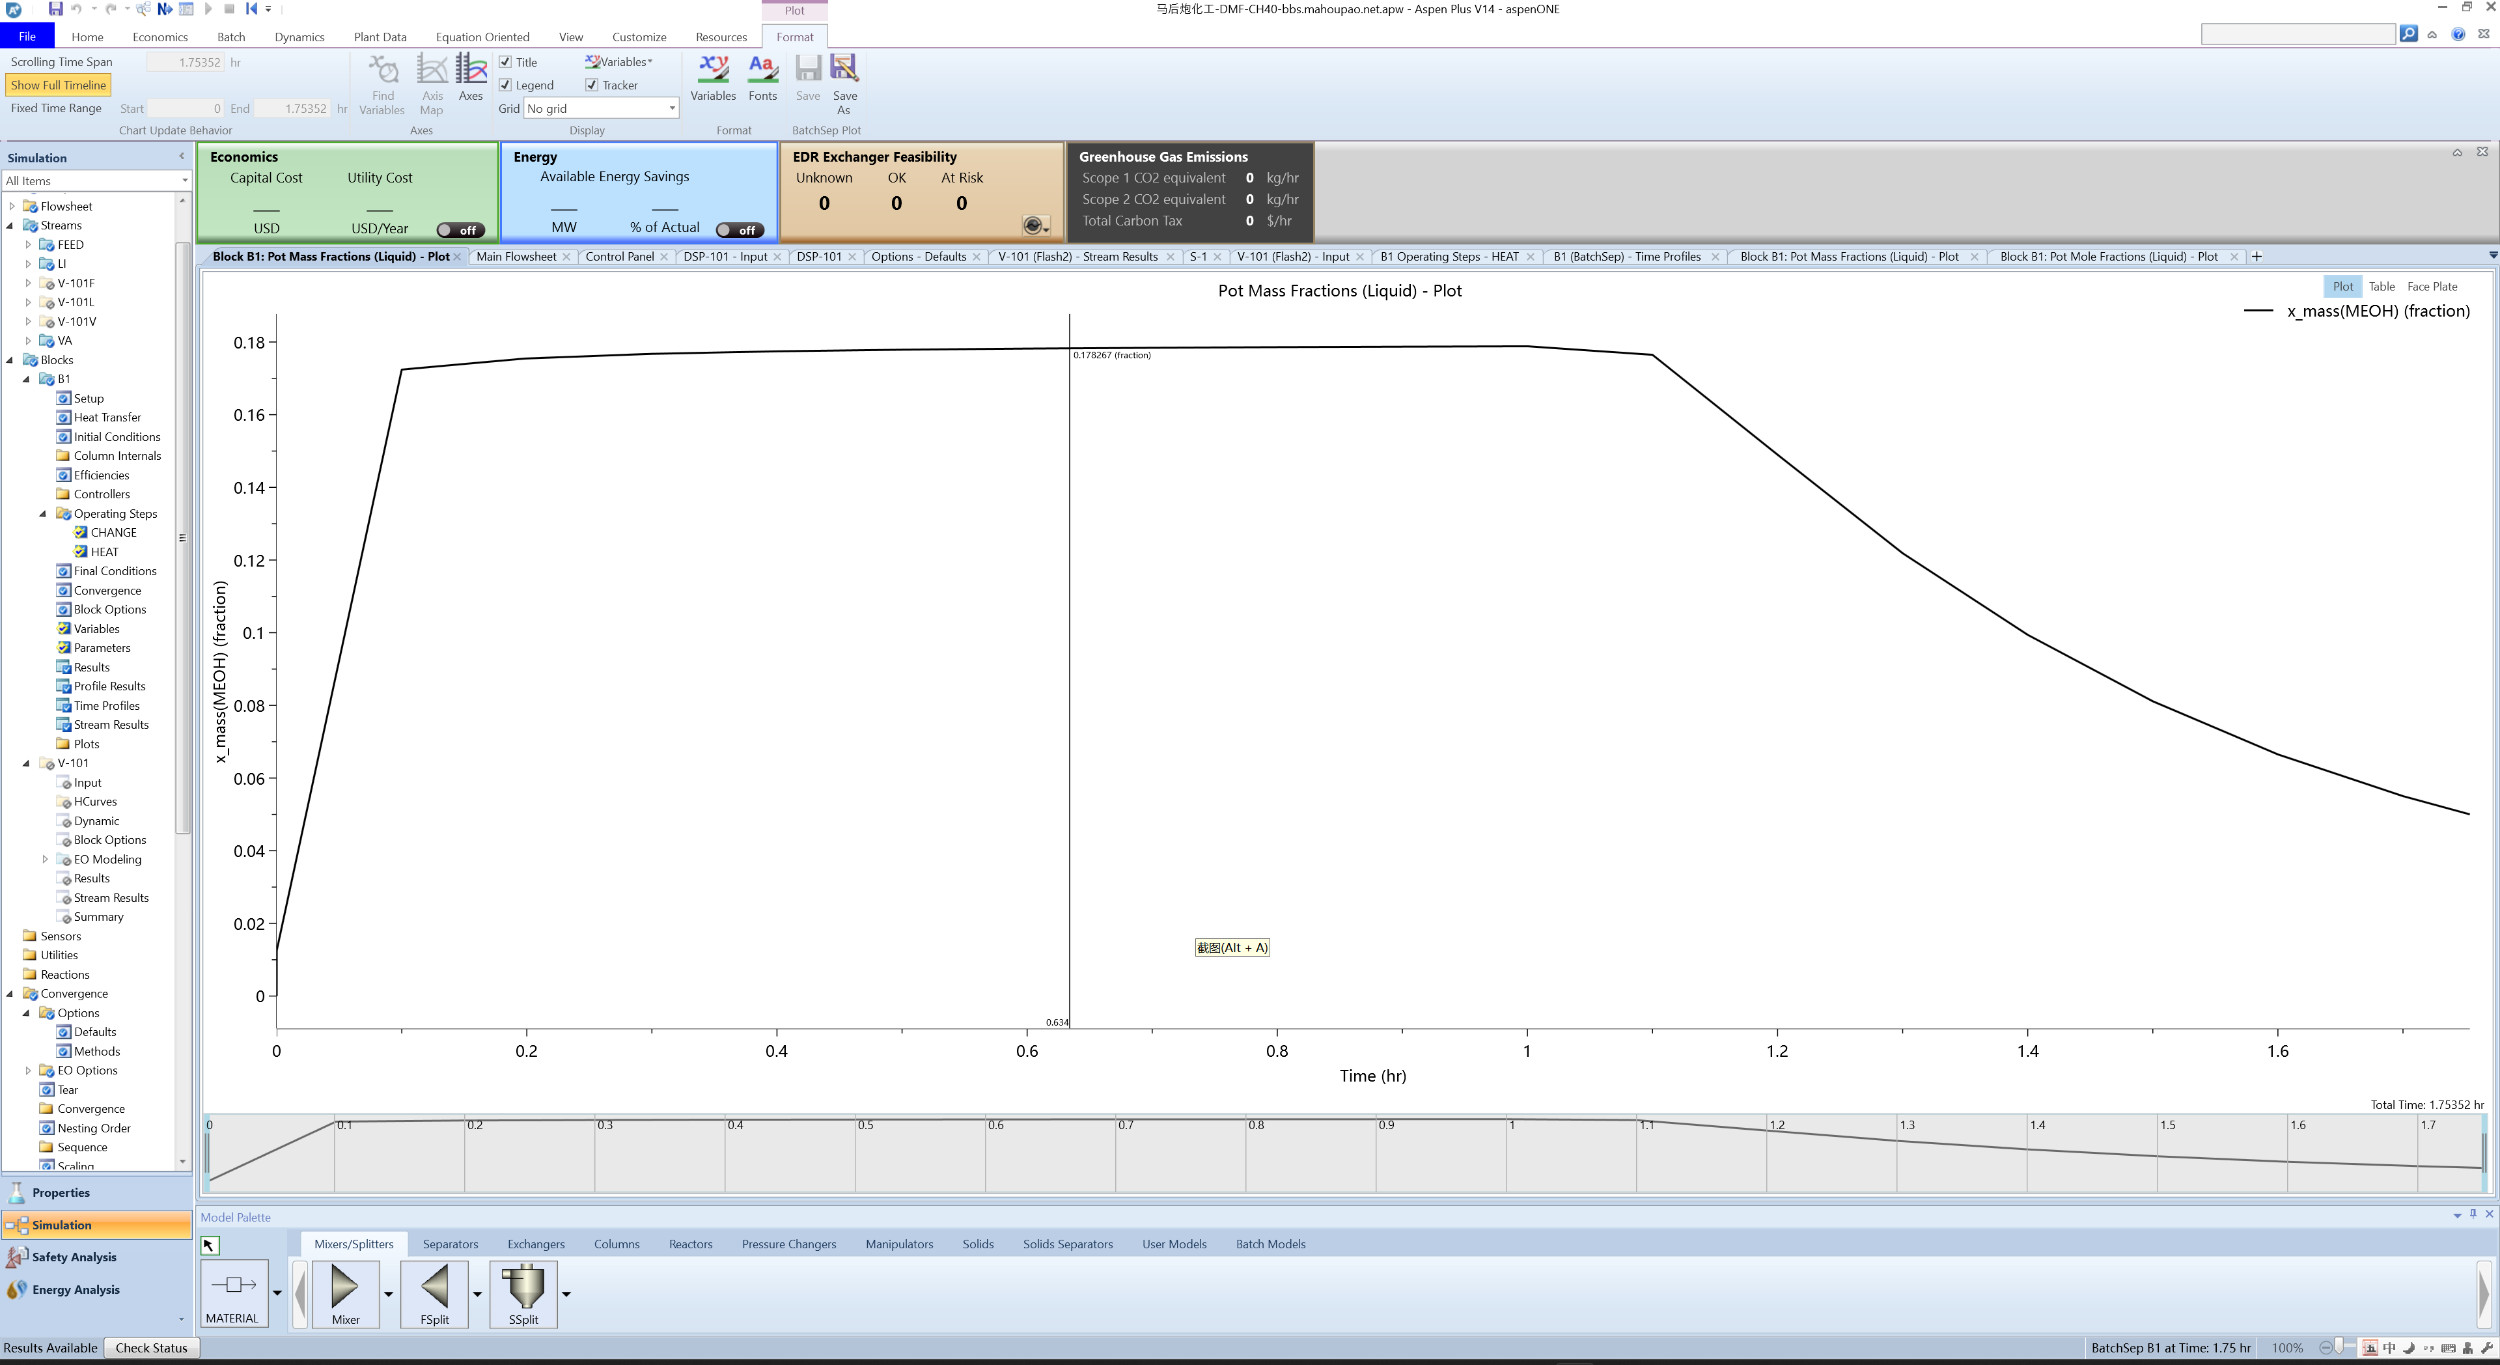The image size is (2500, 1365).
Task: Select the Separators palette tab
Action: click(450, 1244)
